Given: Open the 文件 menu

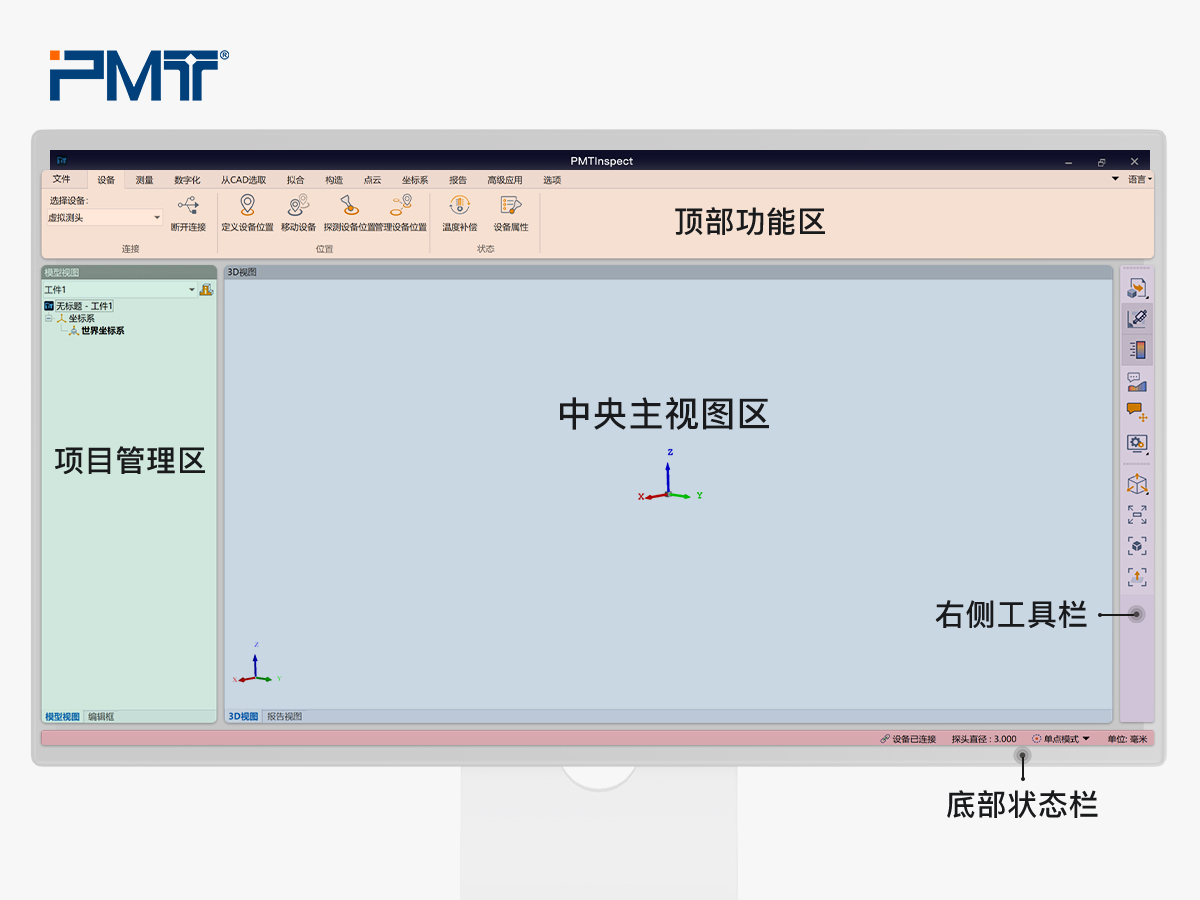Looking at the screenshot, I should pyautogui.click(x=62, y=180).
